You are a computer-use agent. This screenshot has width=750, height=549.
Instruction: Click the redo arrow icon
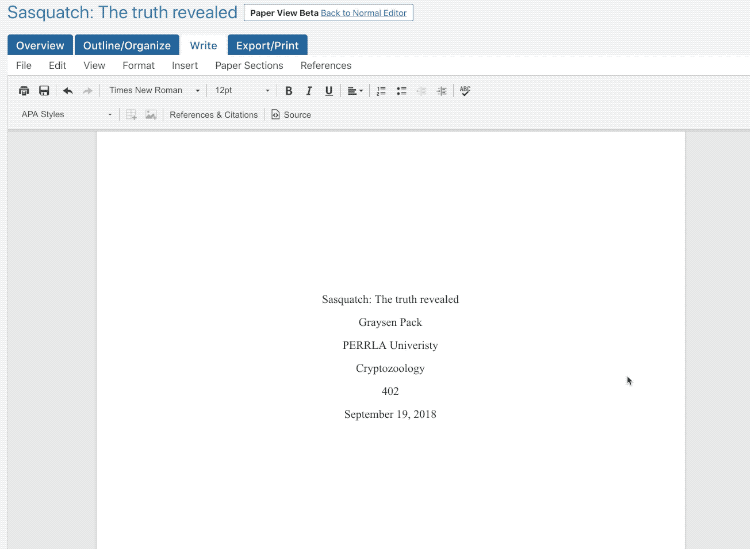(88, 90)
